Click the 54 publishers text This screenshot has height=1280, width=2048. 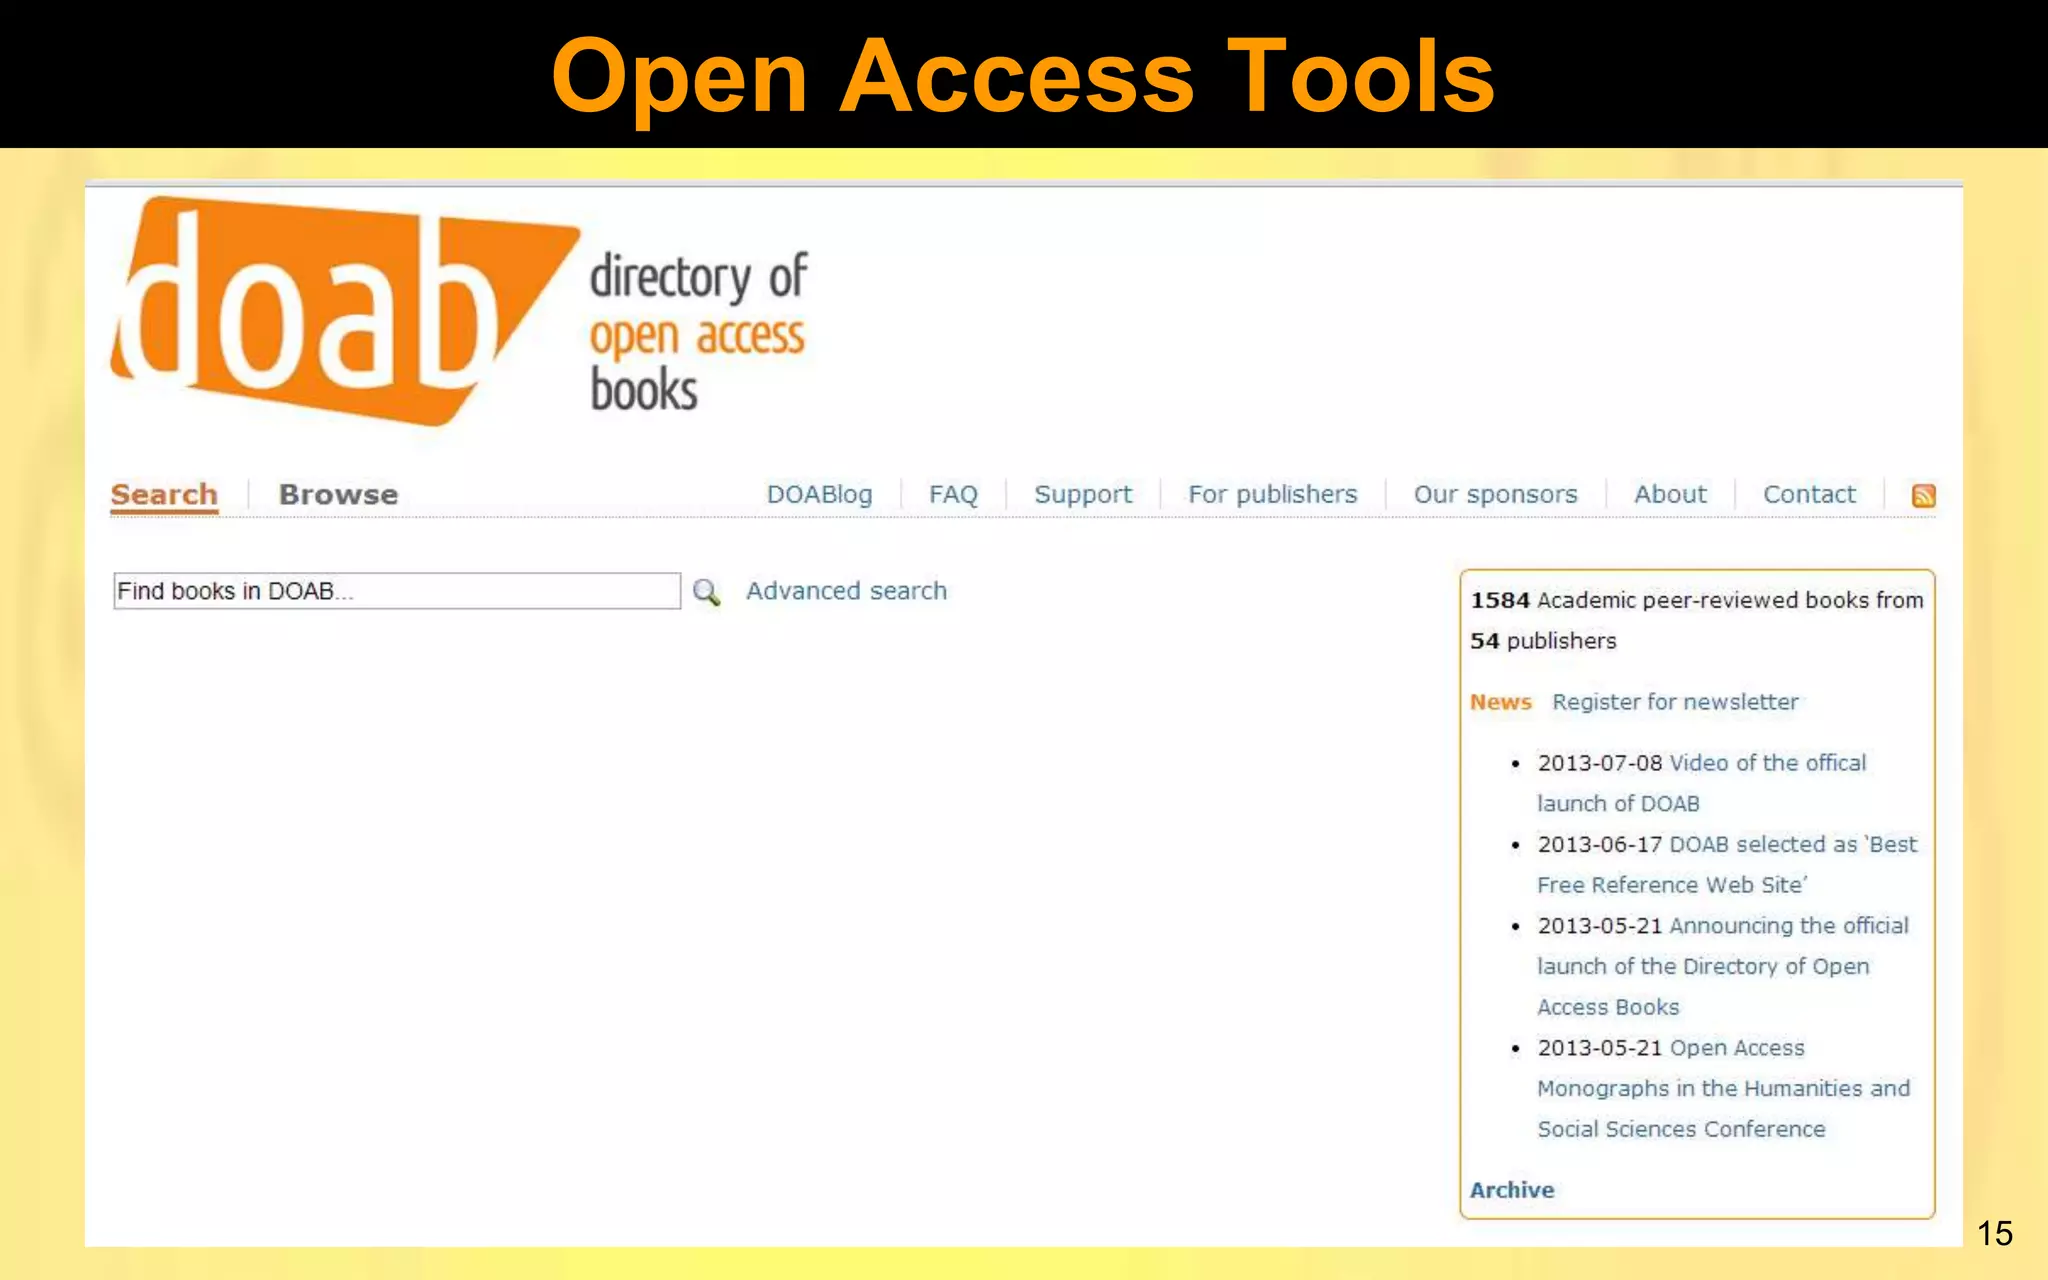(1543, 641)
